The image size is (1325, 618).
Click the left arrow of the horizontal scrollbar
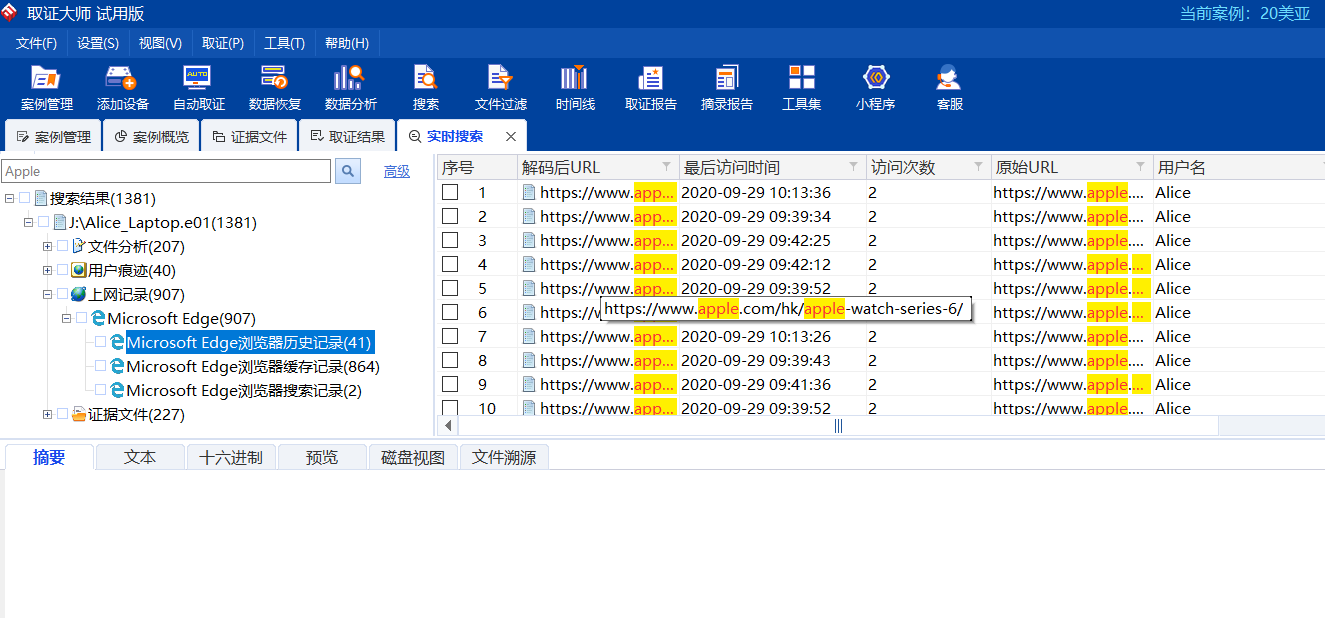[447, 426]
